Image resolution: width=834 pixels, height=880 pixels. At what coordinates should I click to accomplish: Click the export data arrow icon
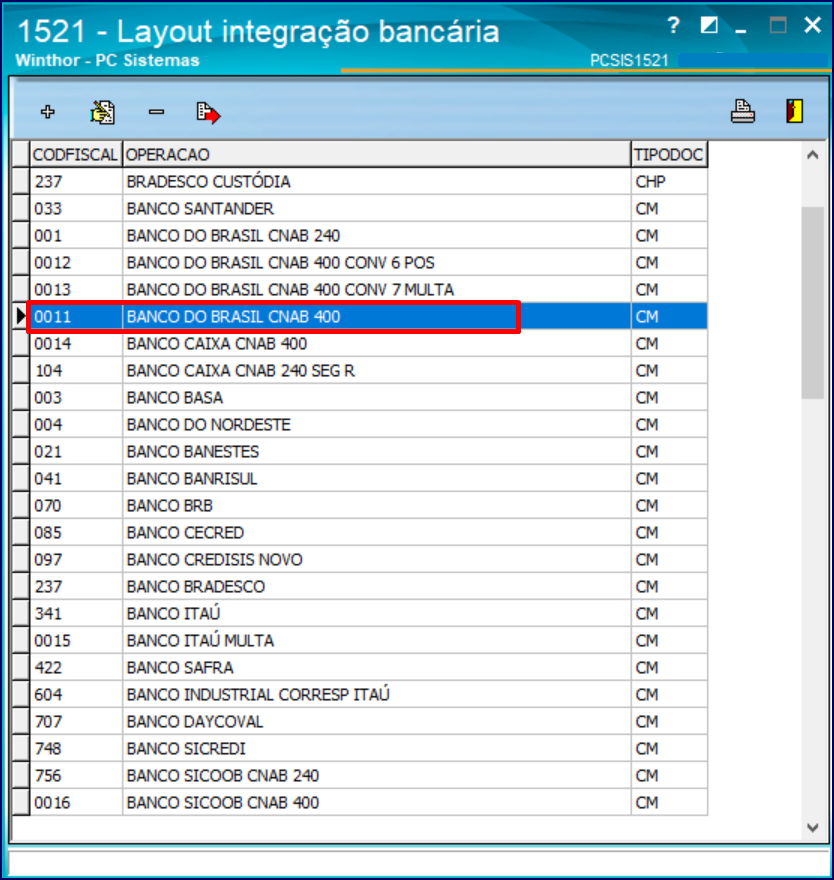tap(210, 112)
